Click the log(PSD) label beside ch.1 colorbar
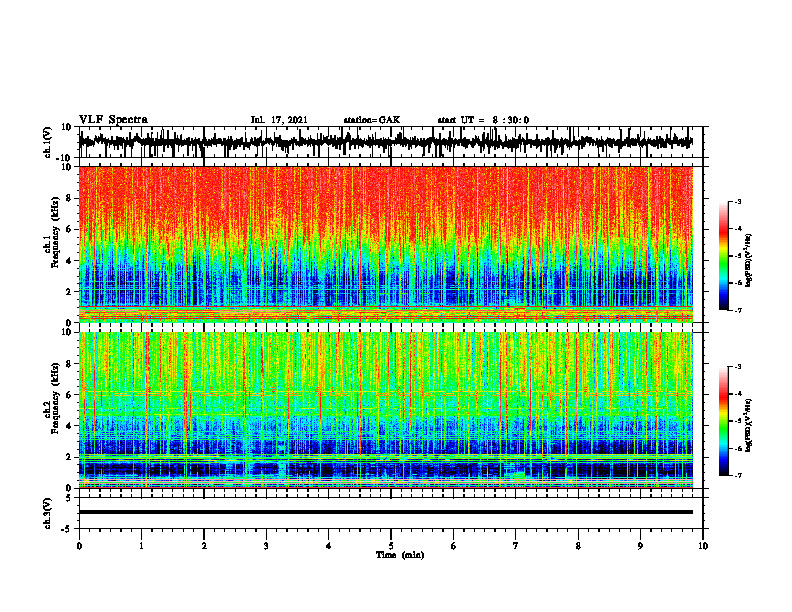This screenshot has height=612, width=792. 749,260
